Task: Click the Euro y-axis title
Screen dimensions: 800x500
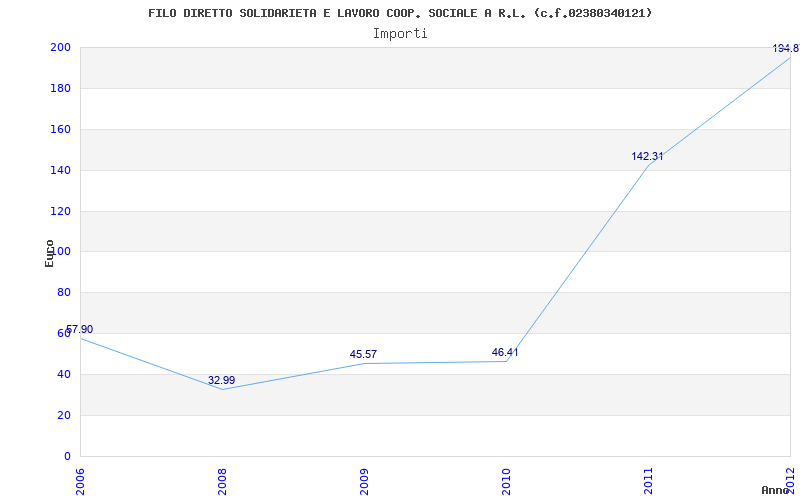Action: 49,253
